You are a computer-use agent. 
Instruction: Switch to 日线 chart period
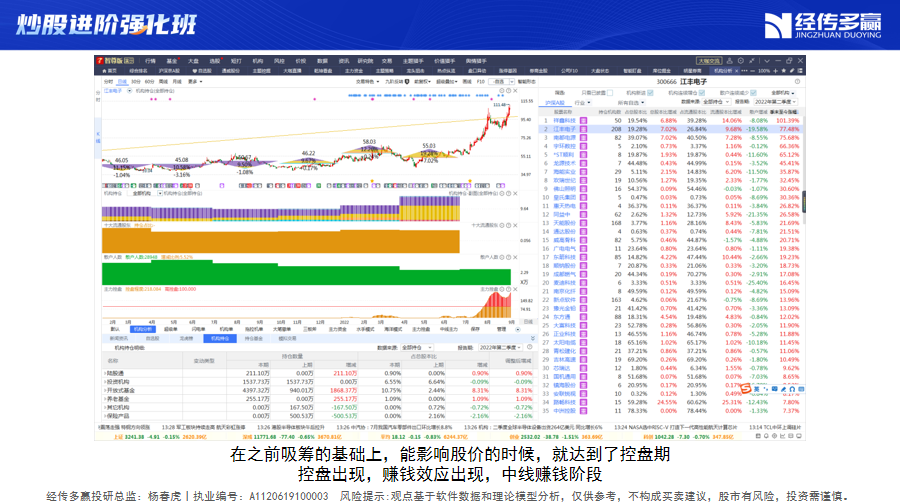122,82
